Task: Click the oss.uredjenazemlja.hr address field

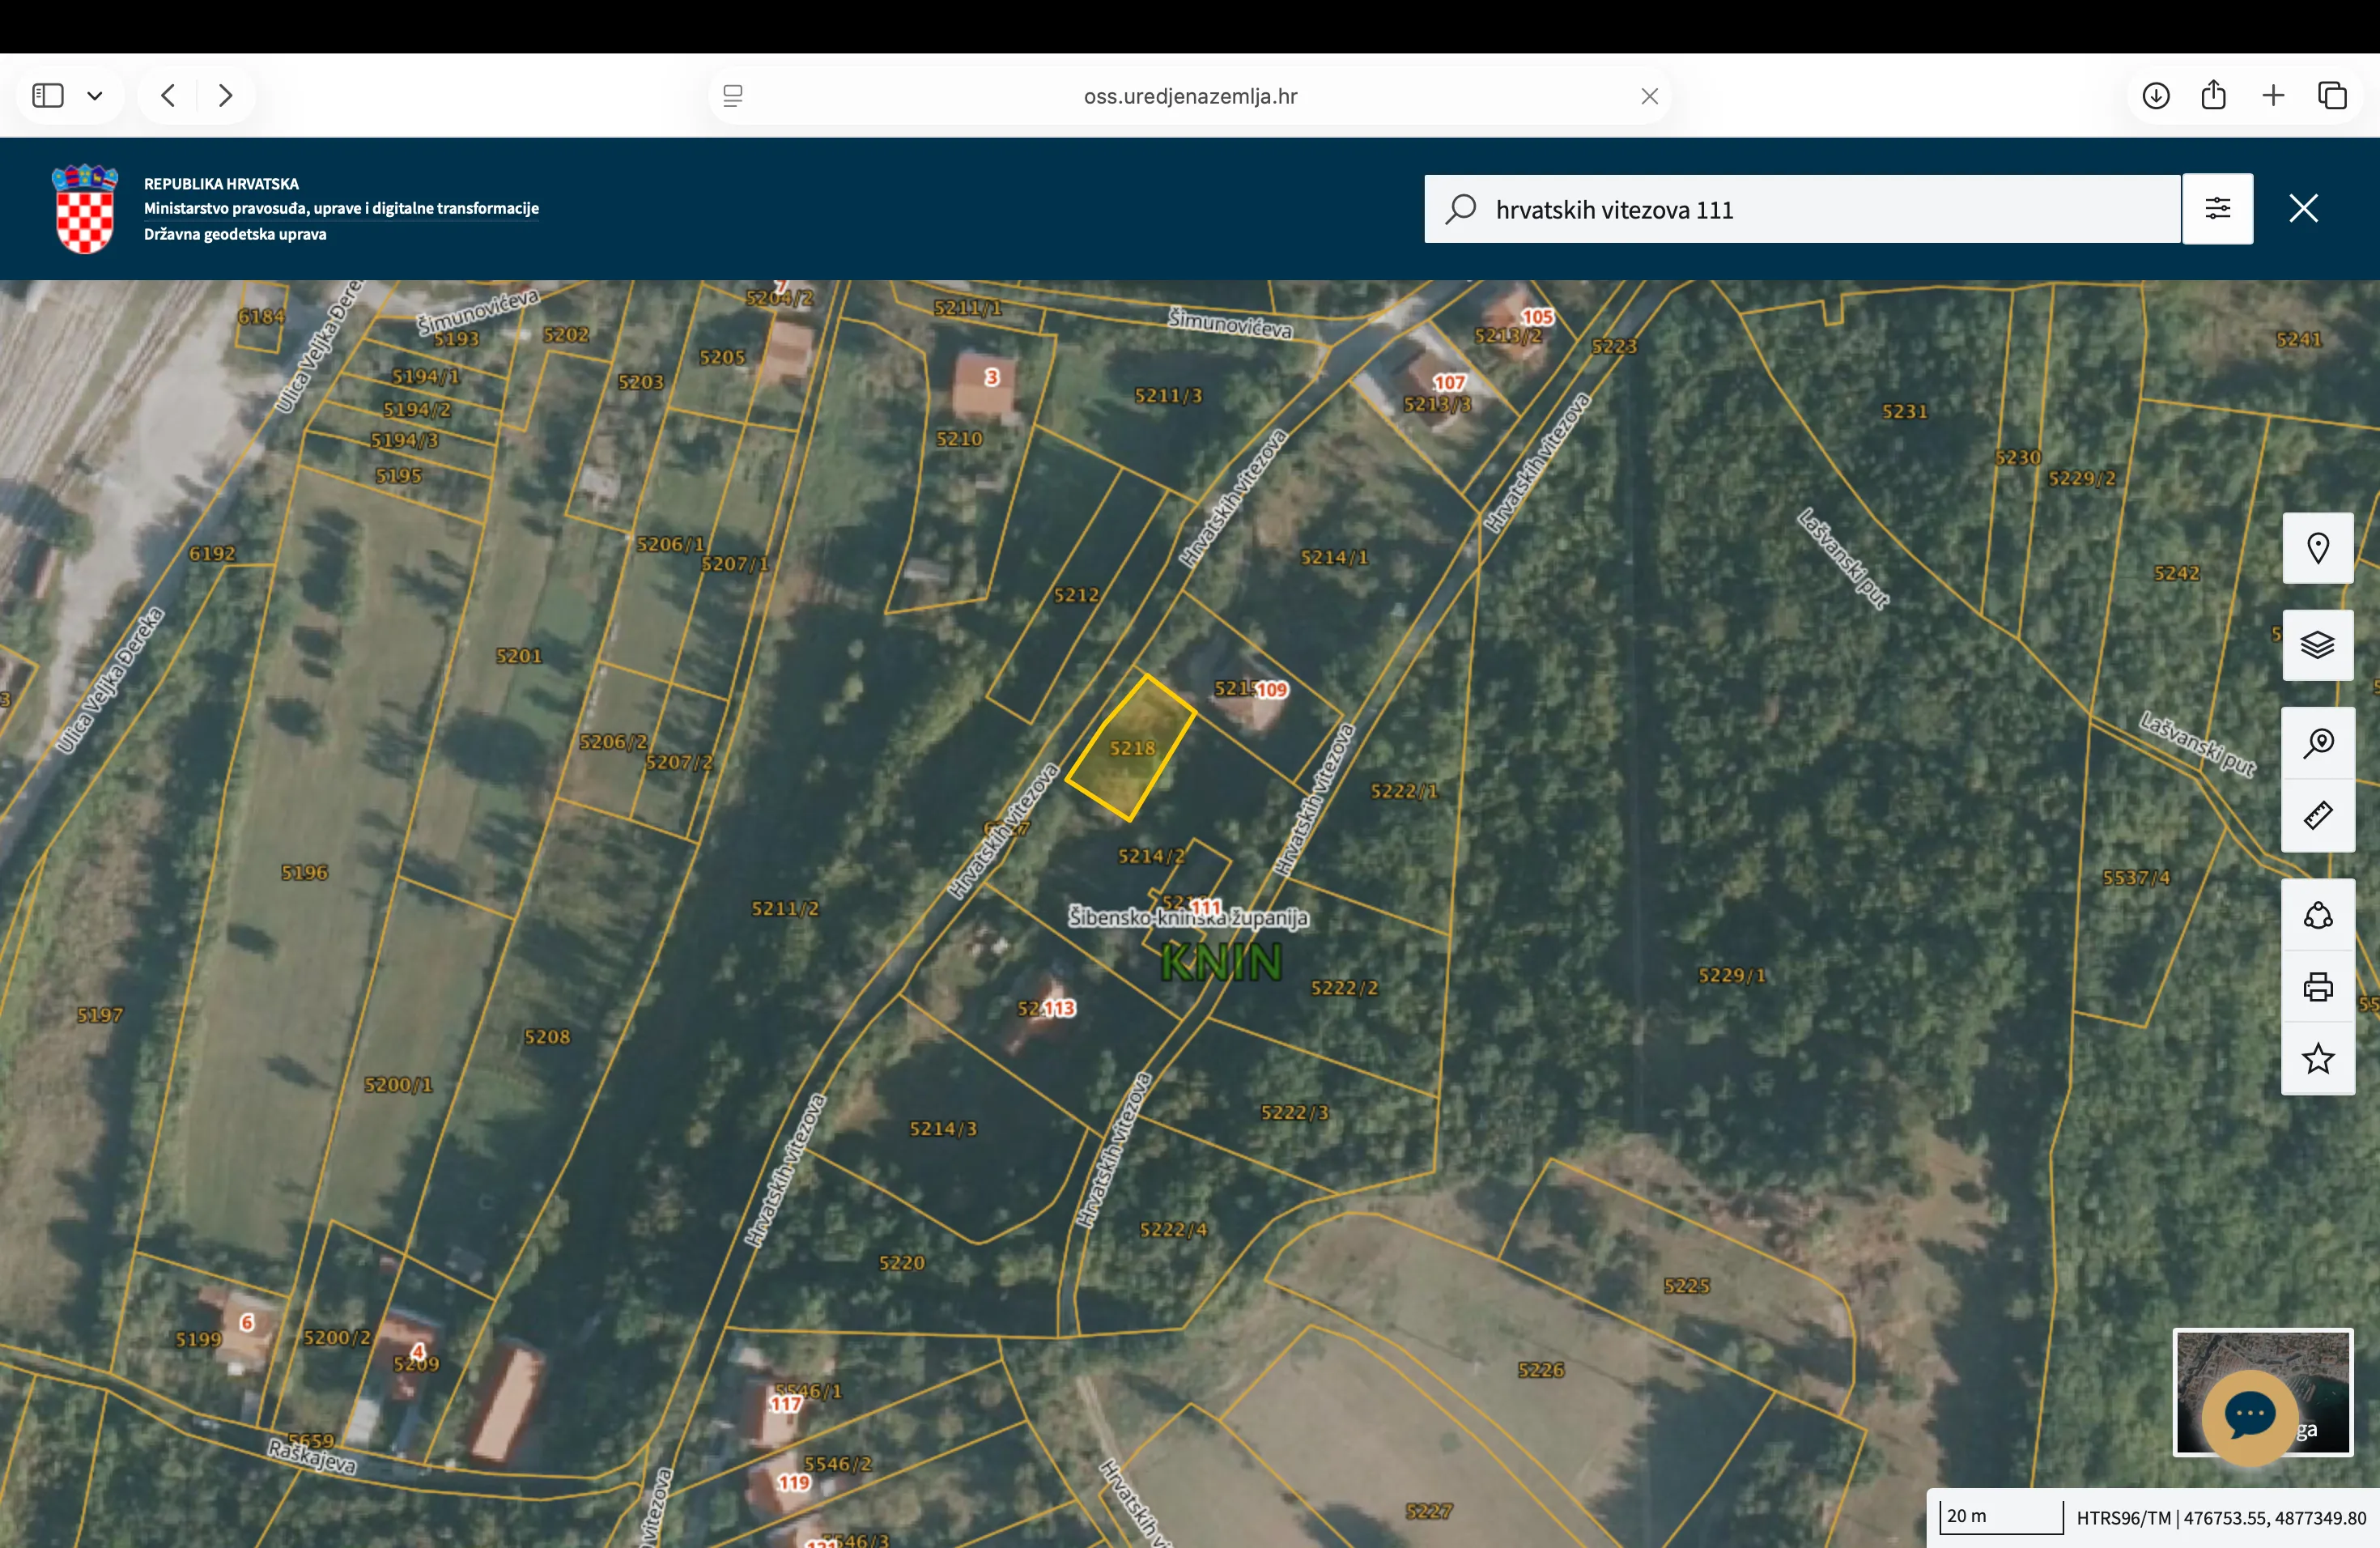Action: click(1190, 96)
